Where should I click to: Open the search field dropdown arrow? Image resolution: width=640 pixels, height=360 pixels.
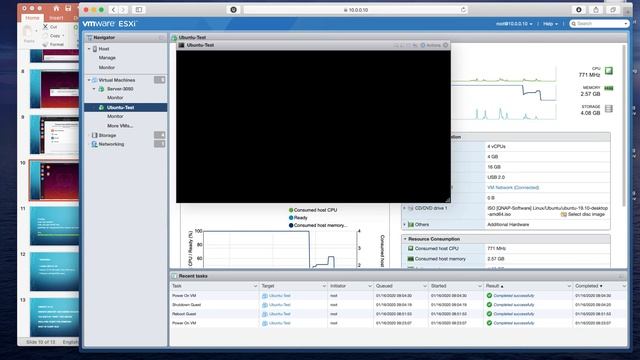pos(626,24)
